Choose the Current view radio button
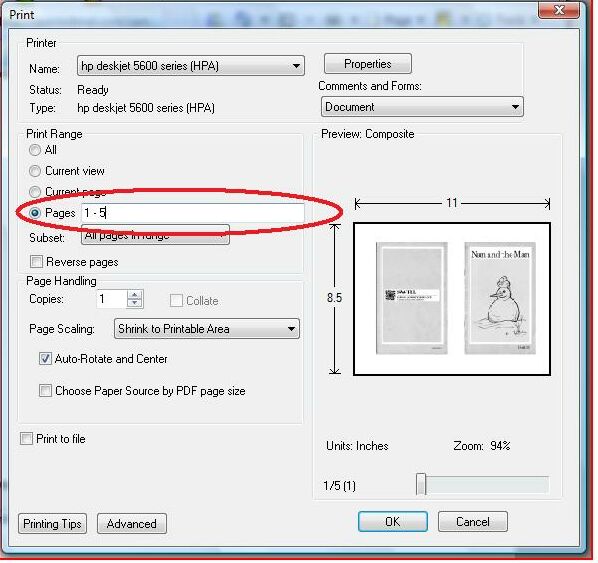 [x=35, y=171]
